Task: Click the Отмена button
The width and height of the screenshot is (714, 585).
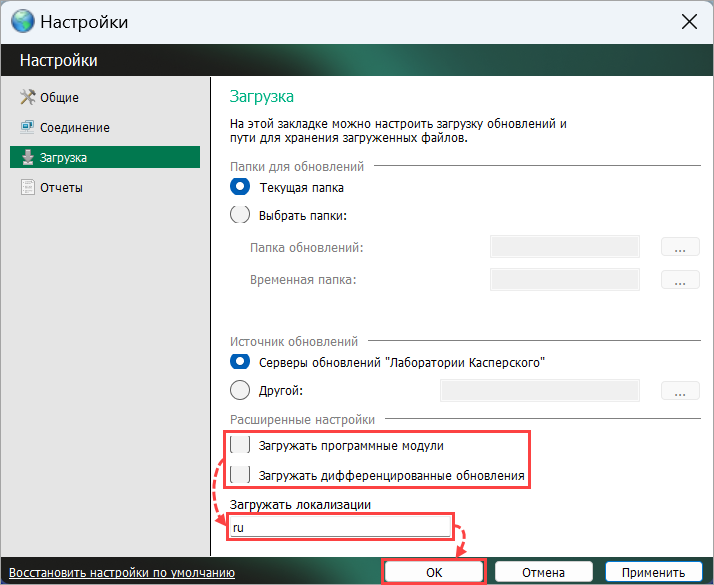Action: (544, 572)
